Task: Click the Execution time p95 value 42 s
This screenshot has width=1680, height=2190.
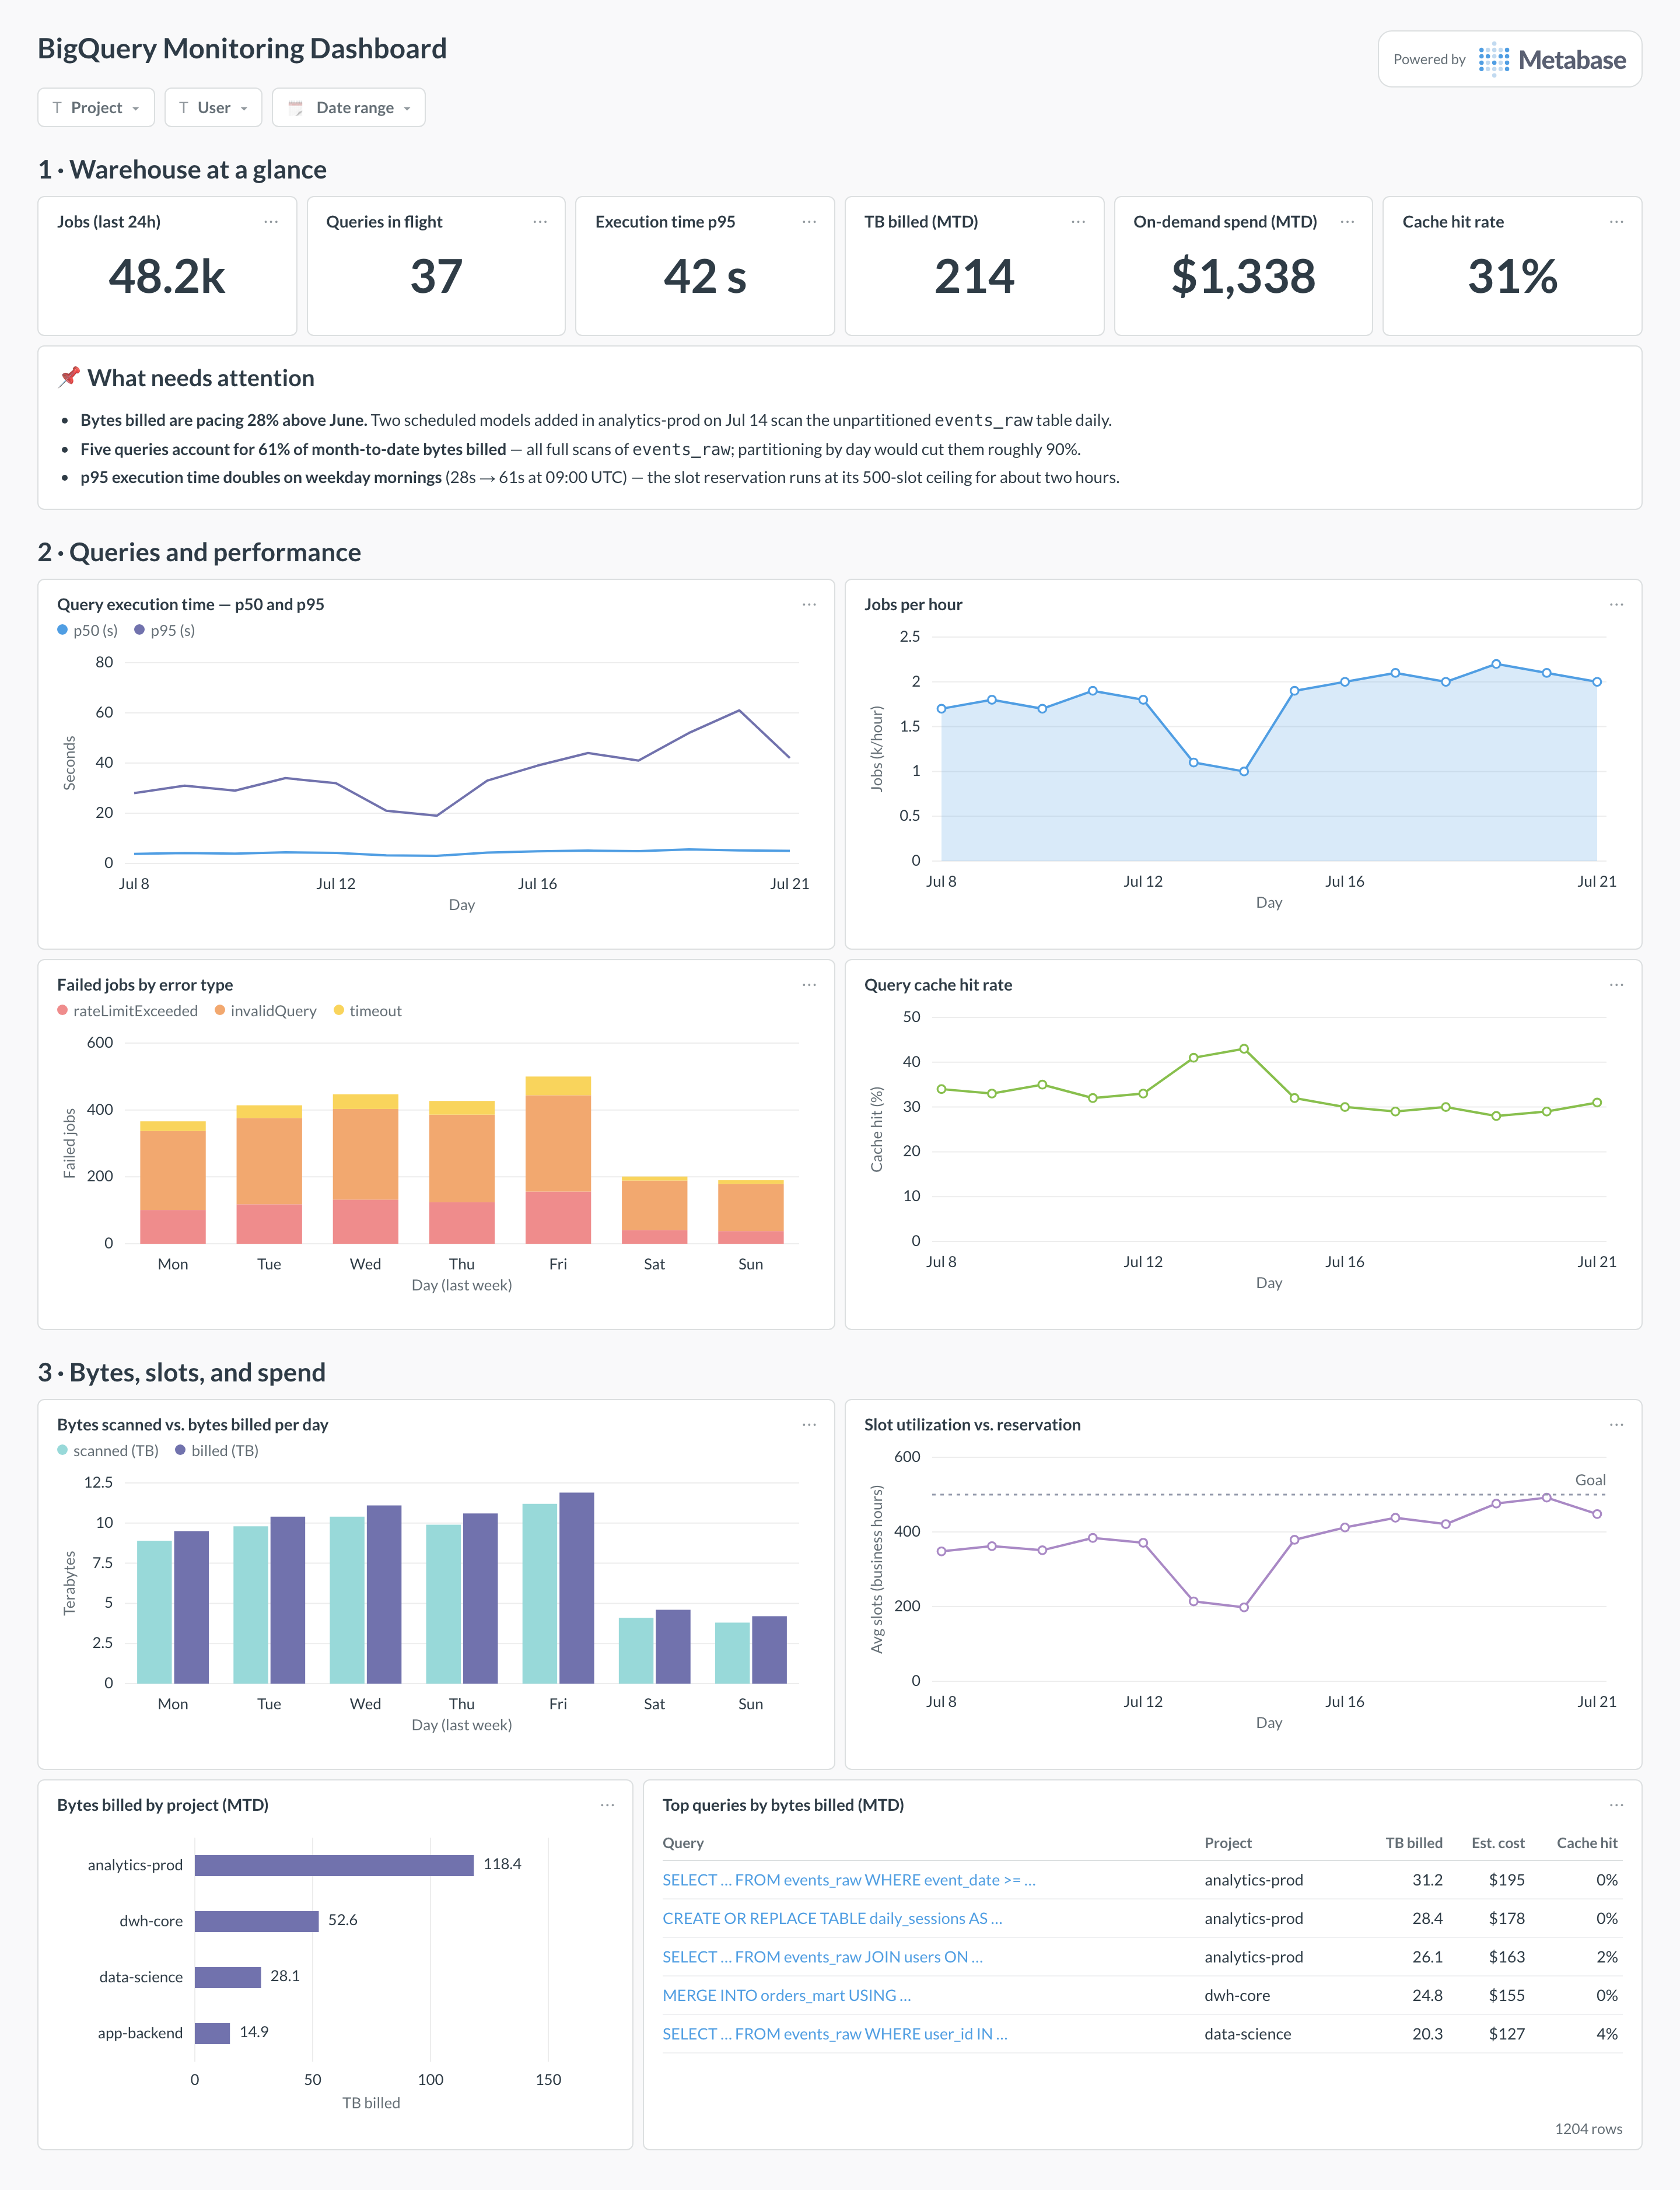Action: 705,277
